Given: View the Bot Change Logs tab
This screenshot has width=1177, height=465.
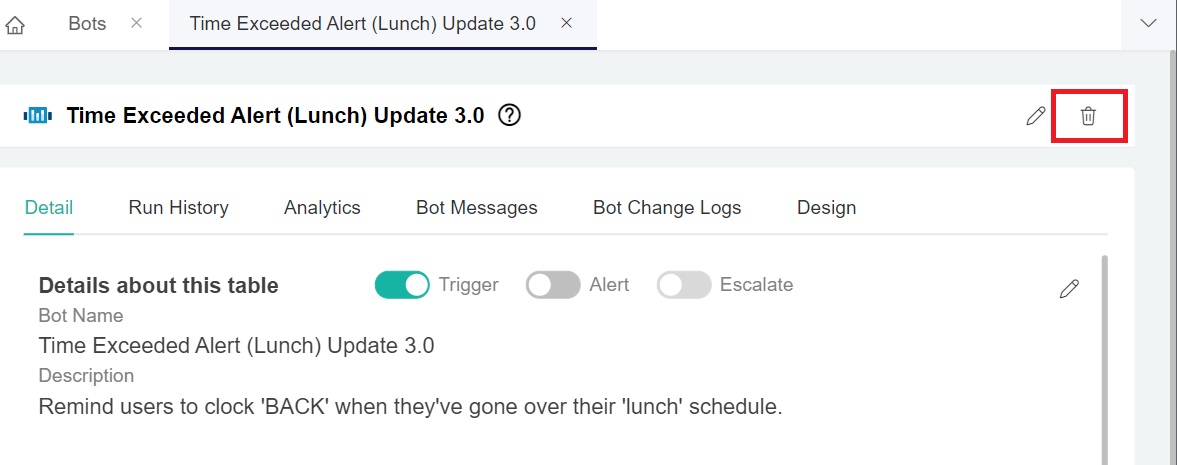Looking at the screenshot, I should point(667,208).
